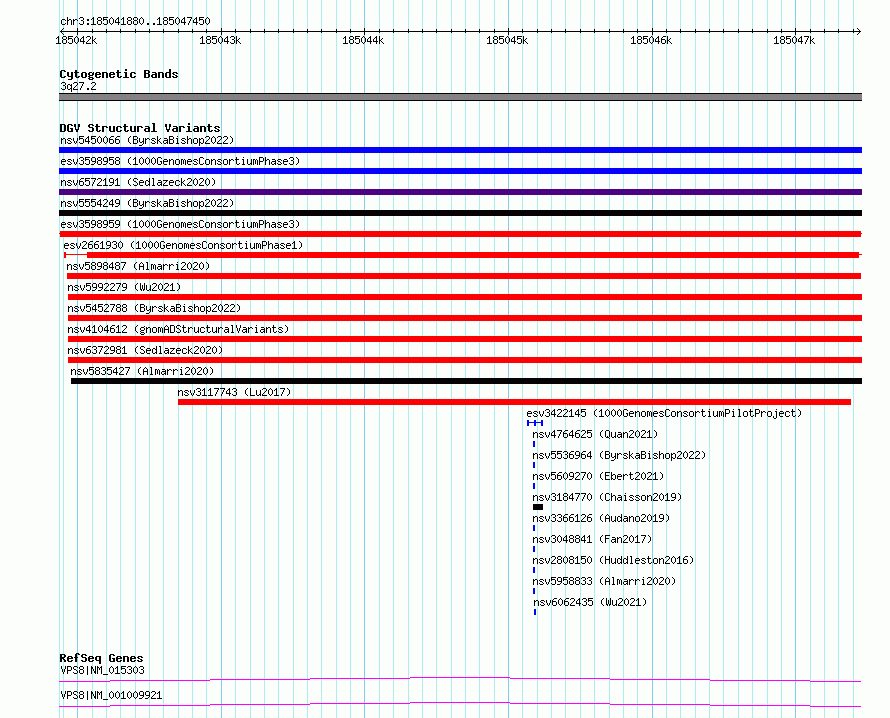
Task: Select the gray 3q27.2 cytogenetic band bar
Action: 460,97
